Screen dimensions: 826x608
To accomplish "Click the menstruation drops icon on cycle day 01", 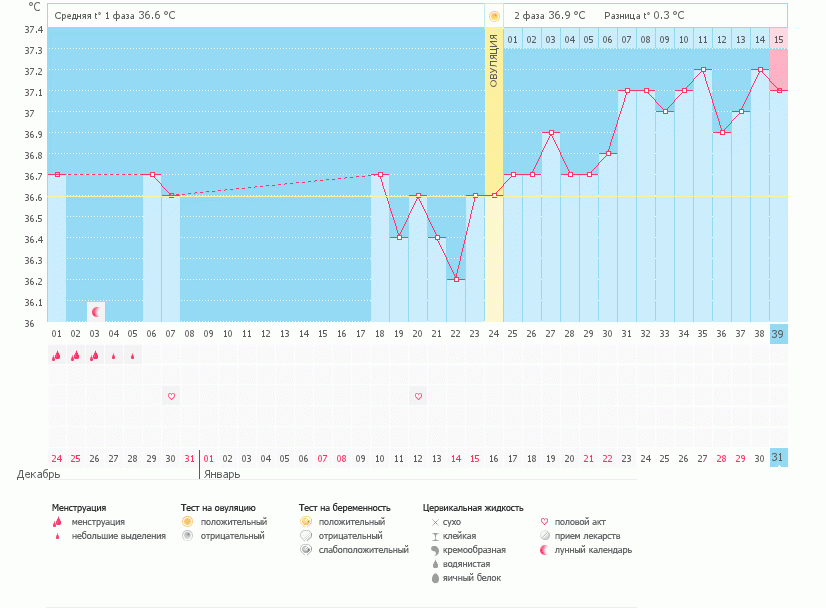I will 57,355.
